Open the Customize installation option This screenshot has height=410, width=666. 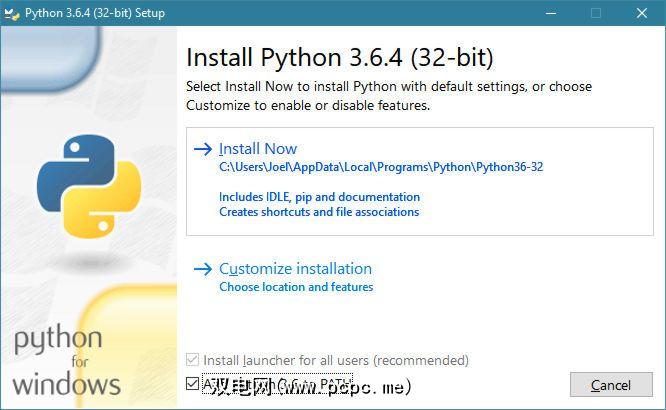[x=295, y=269]
